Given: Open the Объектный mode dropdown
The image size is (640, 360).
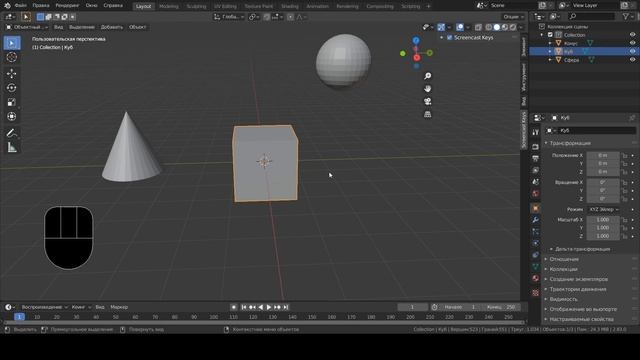Looking at the screenshot, I should (x=27, y=27).
